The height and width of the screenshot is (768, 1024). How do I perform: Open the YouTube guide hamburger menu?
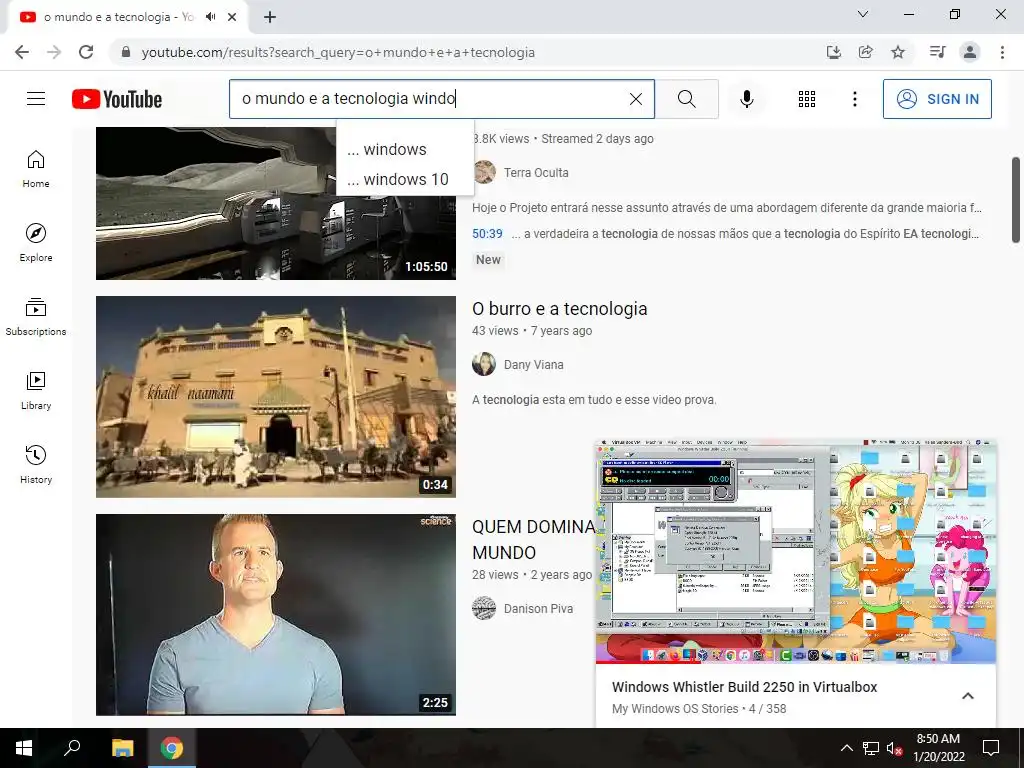click(x=36, y=99)
